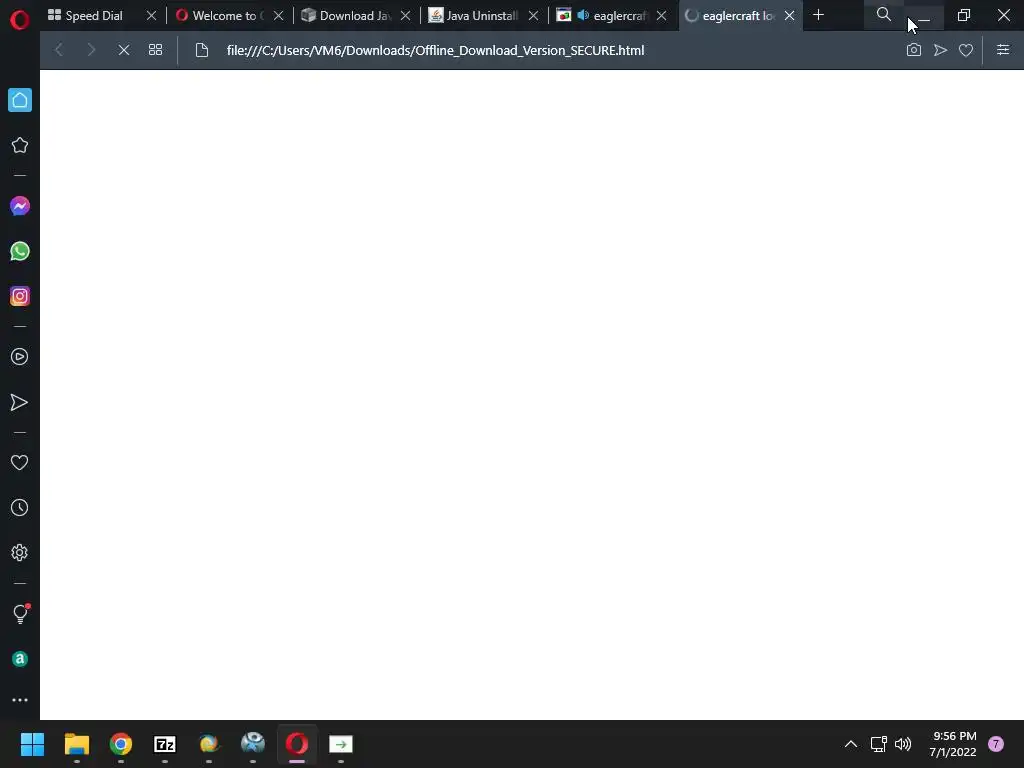Open Easy Setup sliders menu
The width and height of the screenshot is (1024, 768).
coord(1003,50)
